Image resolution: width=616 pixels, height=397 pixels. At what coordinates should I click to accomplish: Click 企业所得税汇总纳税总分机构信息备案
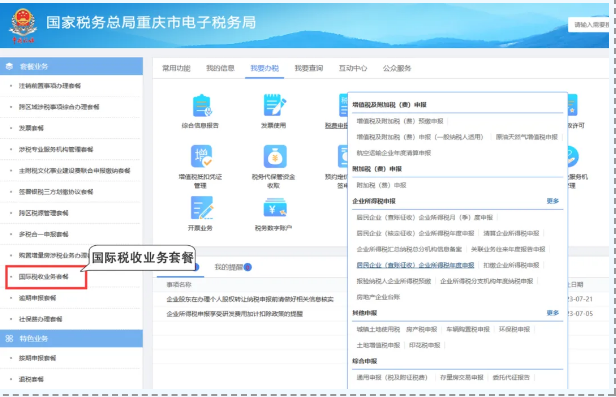point(409,249)
